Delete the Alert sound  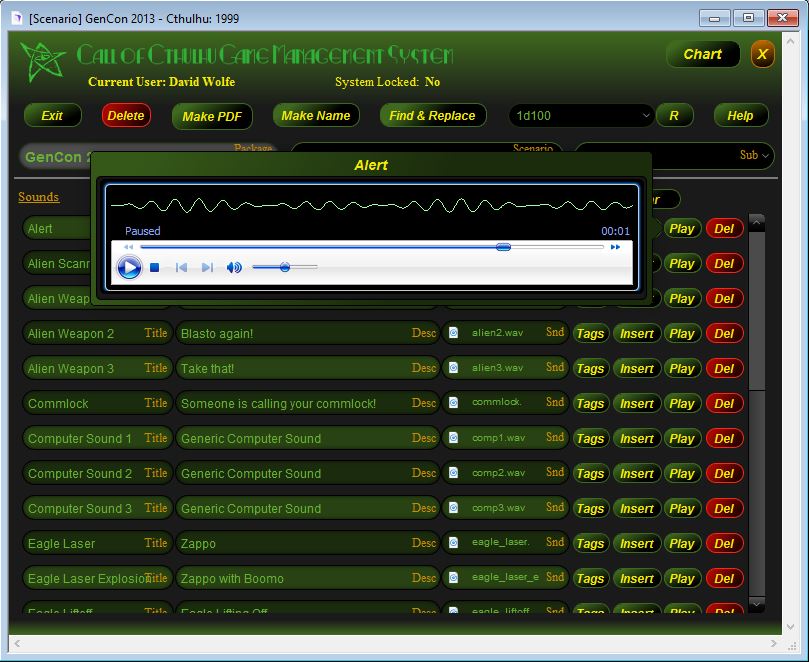point(724,229)
